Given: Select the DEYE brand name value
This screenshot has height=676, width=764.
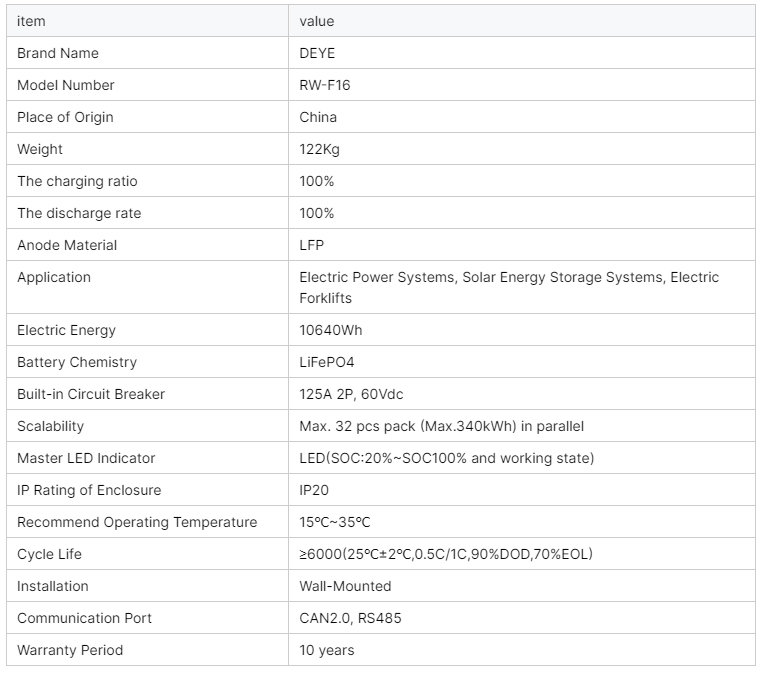Looking at the screenshot, I should [x=319, y=53].
